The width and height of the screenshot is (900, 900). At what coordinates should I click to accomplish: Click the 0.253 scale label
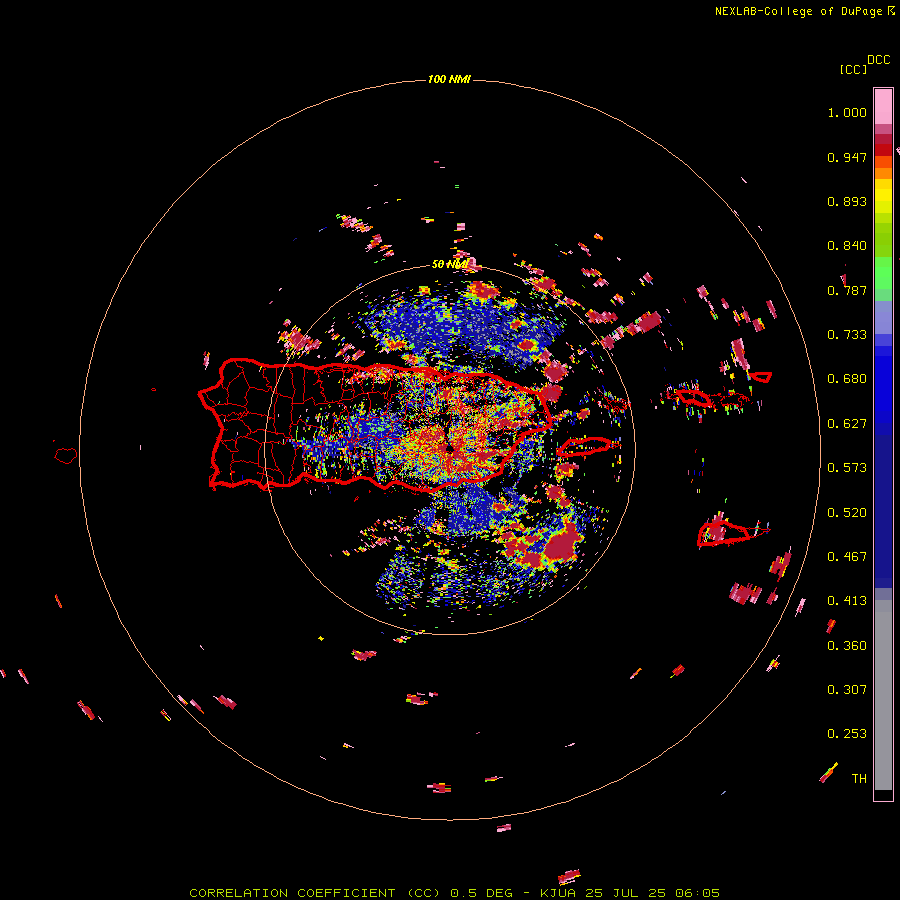pyautogui.click(x=847, y=734)
